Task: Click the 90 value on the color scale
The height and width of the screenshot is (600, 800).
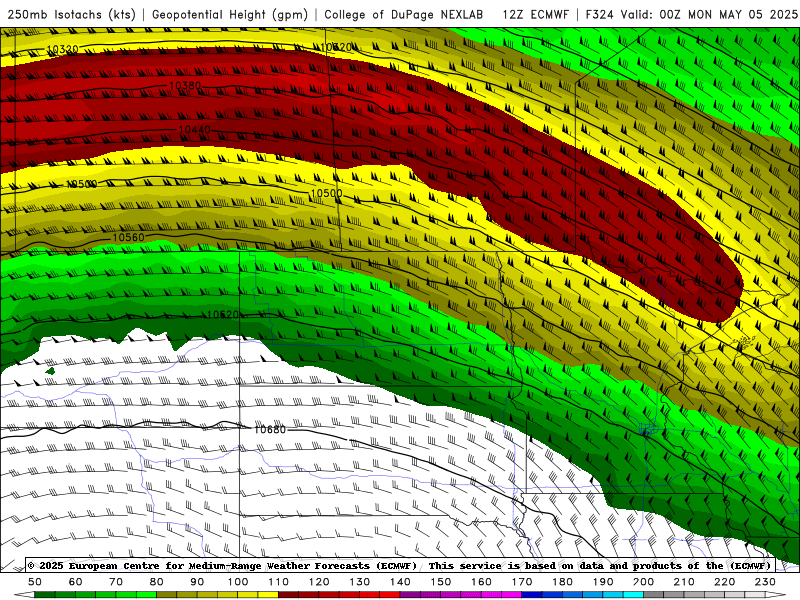Action: click(197, 582)
